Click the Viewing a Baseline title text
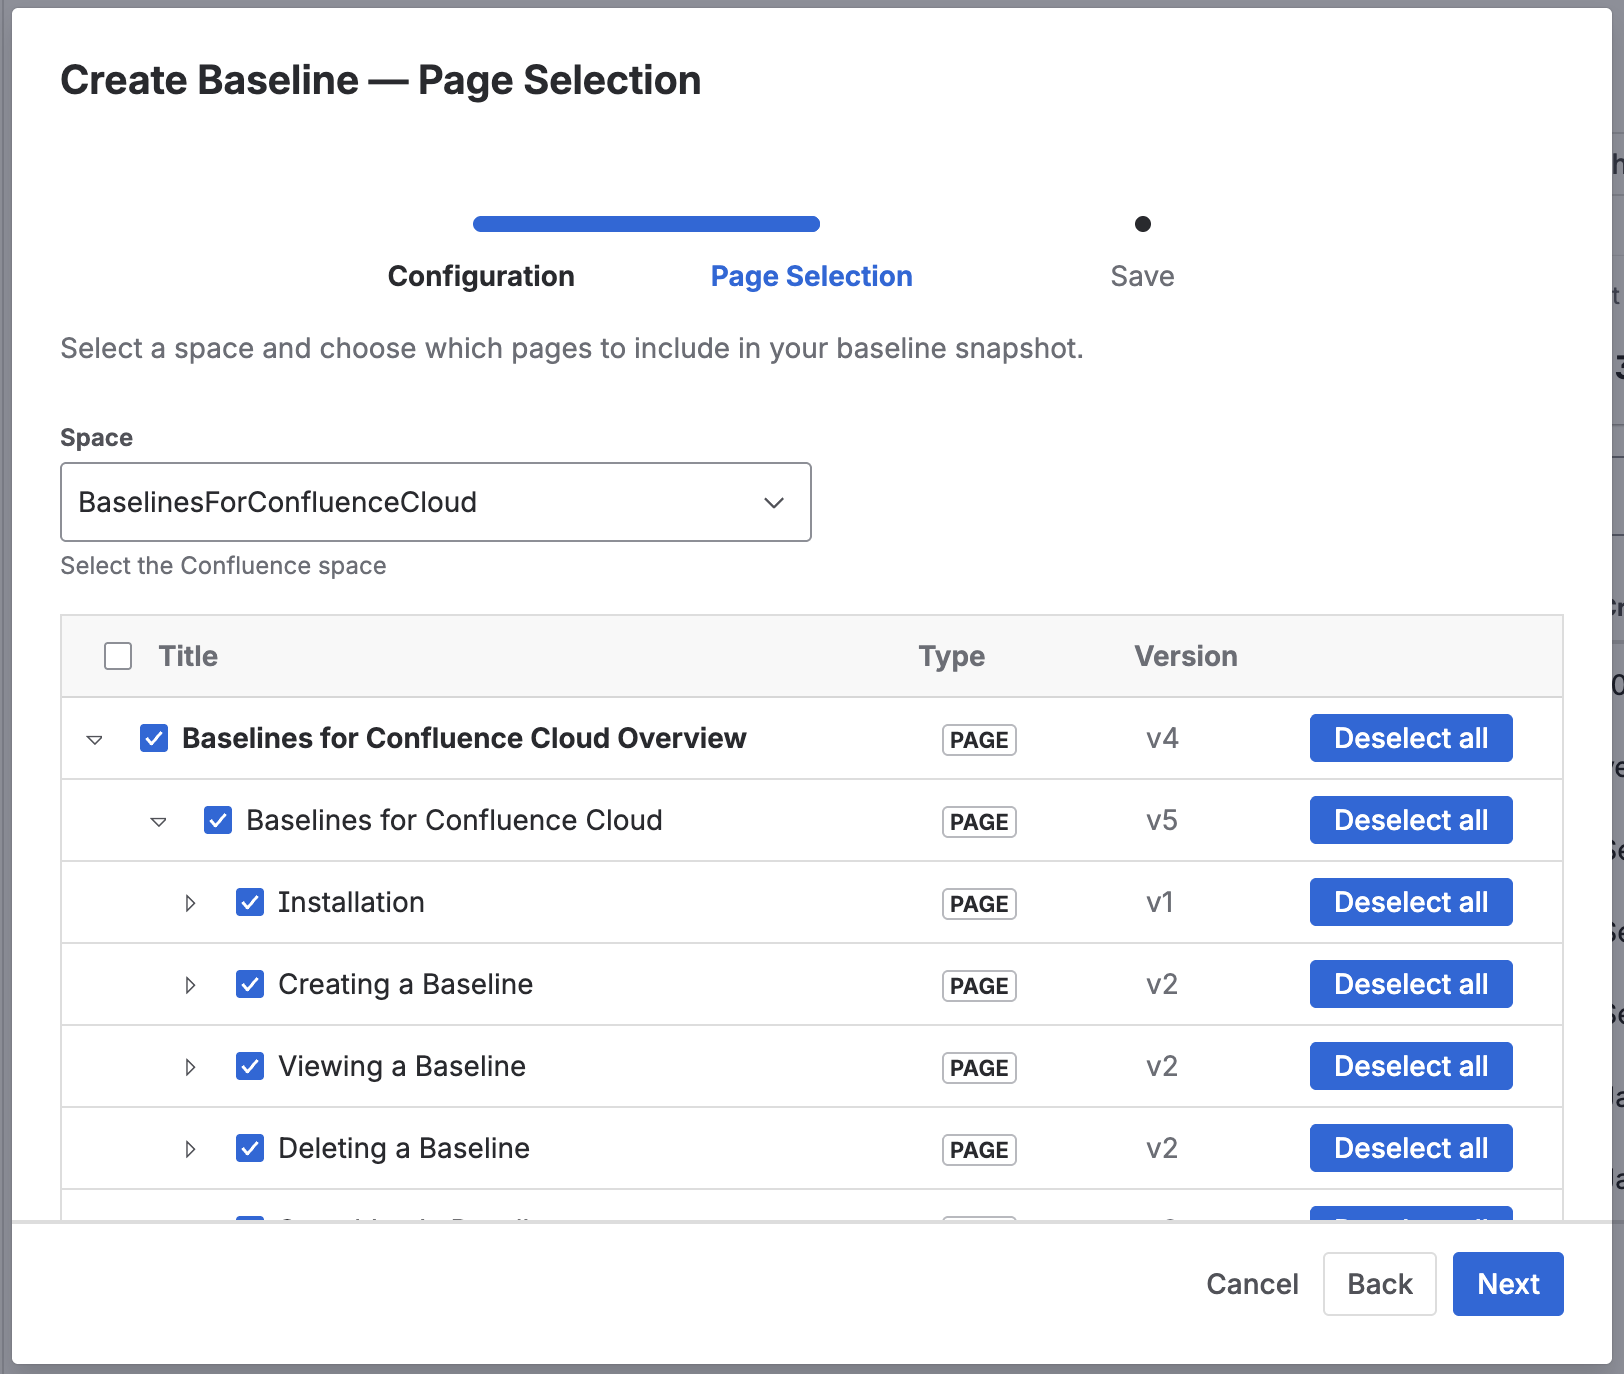 (402, 1066)
